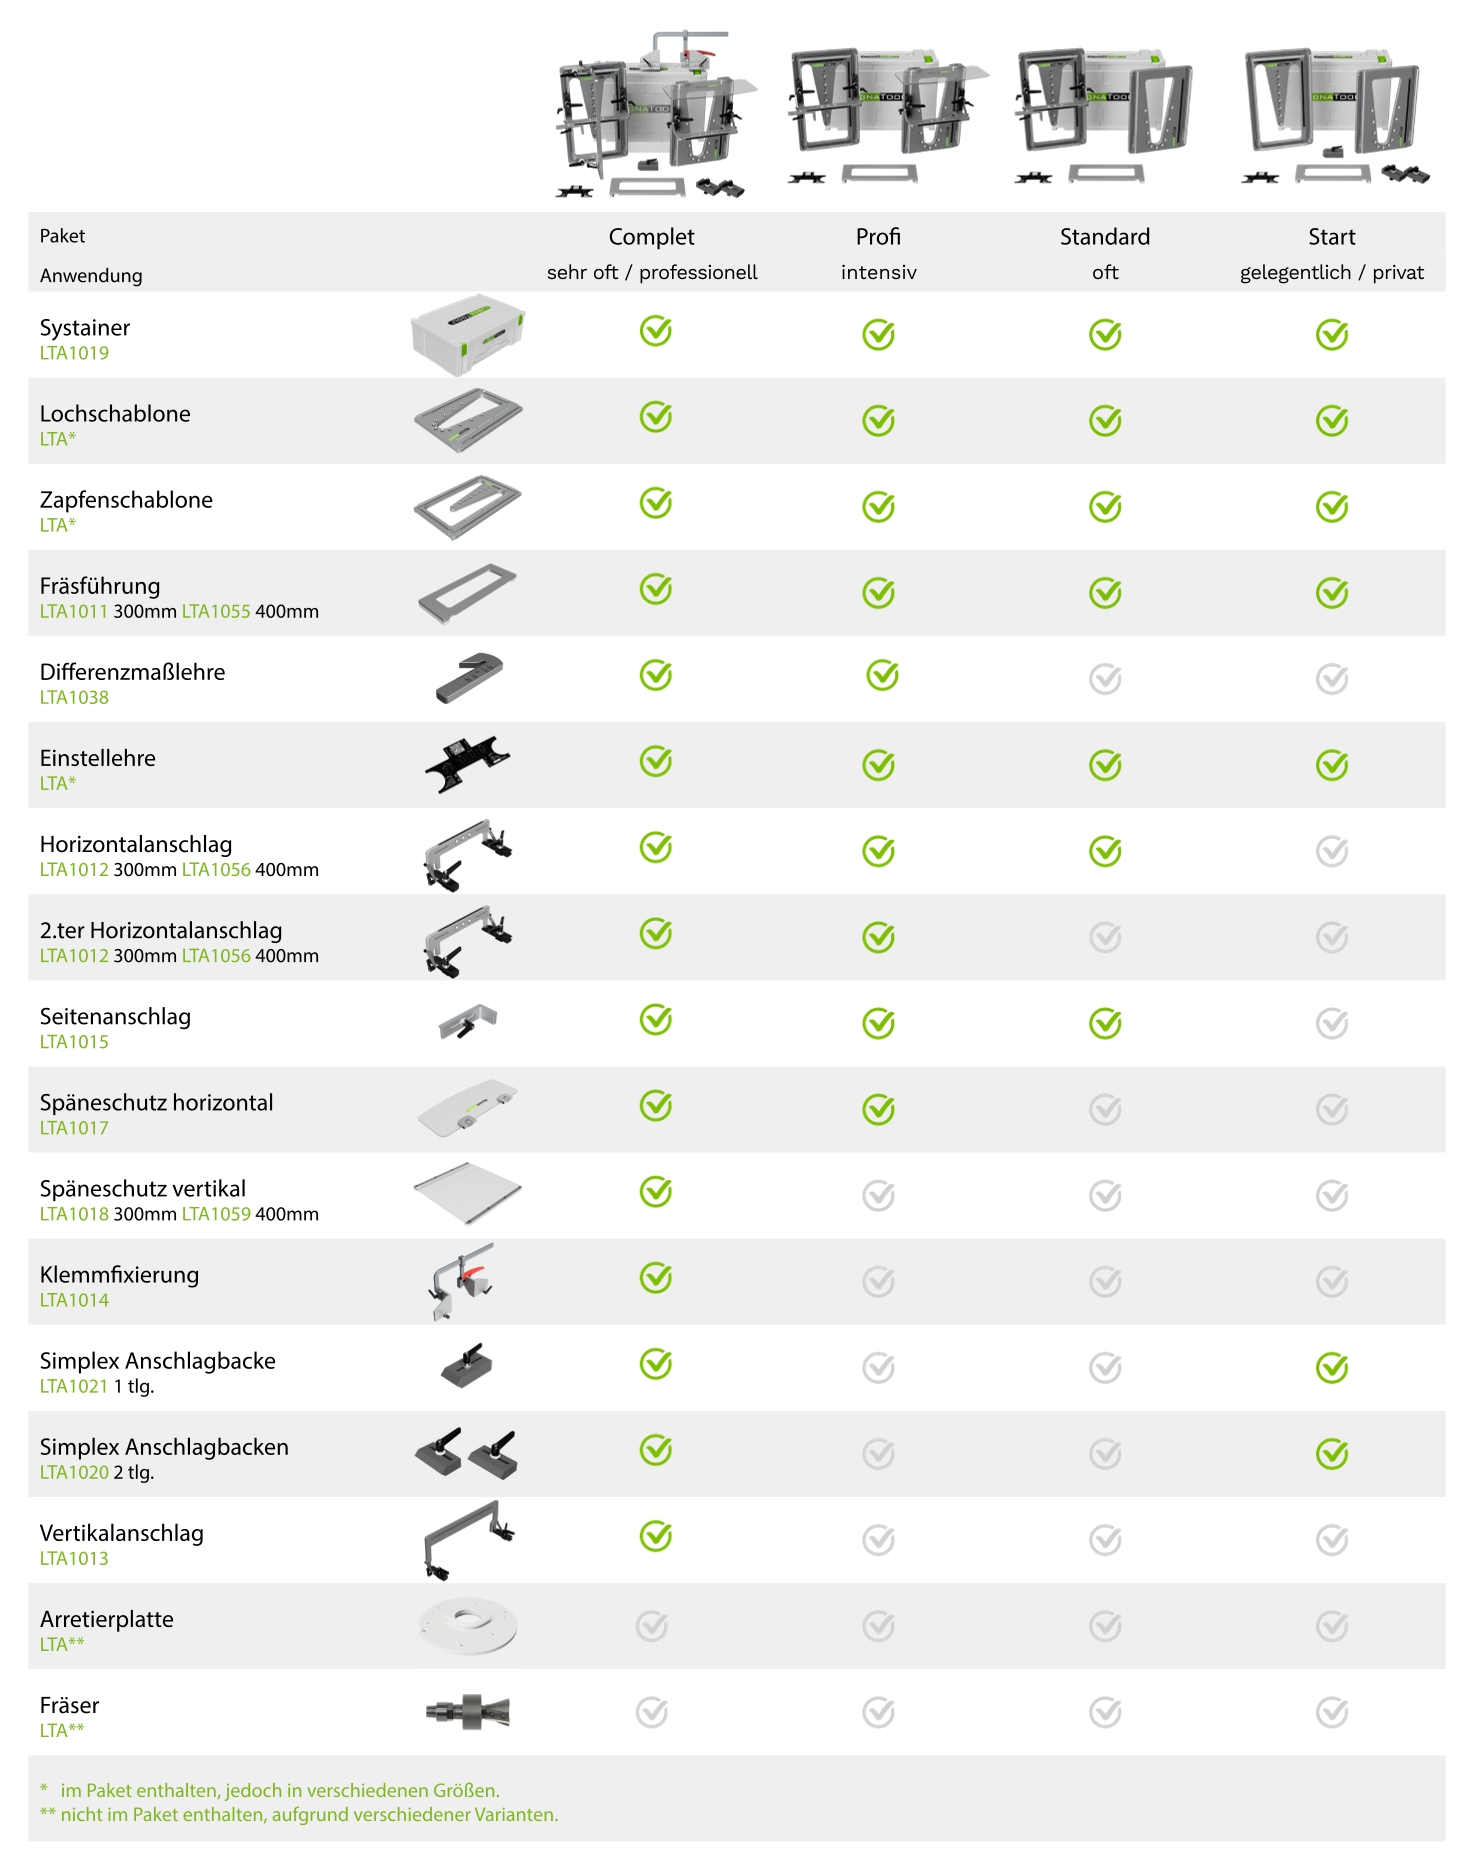Click the Vertikalanschlag product image
This screenshot has height=1870, width=1474.
(x=467, y=1540)
